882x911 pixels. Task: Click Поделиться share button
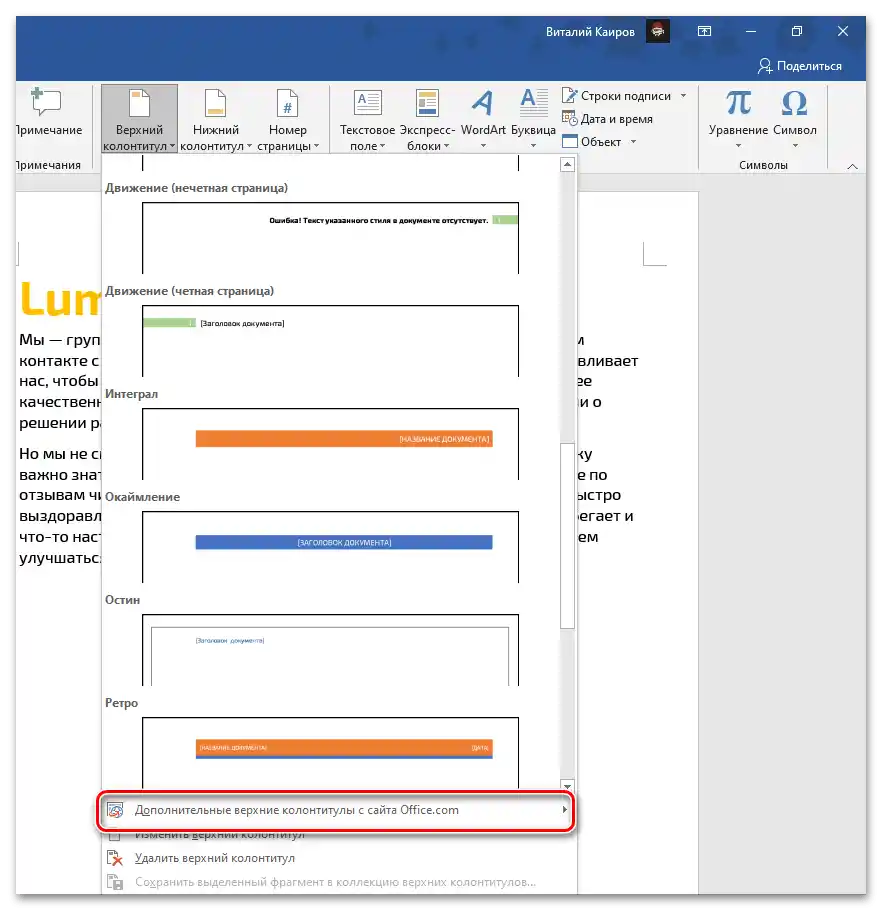pos(799,66)
